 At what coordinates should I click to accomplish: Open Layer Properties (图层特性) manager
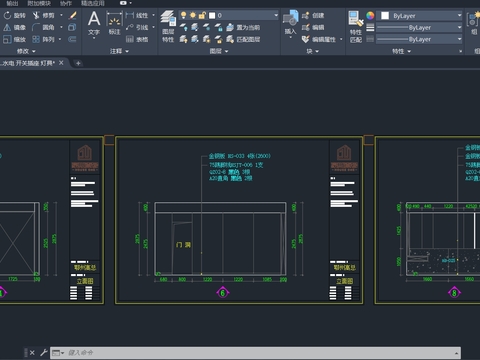[x=168, y=27]
